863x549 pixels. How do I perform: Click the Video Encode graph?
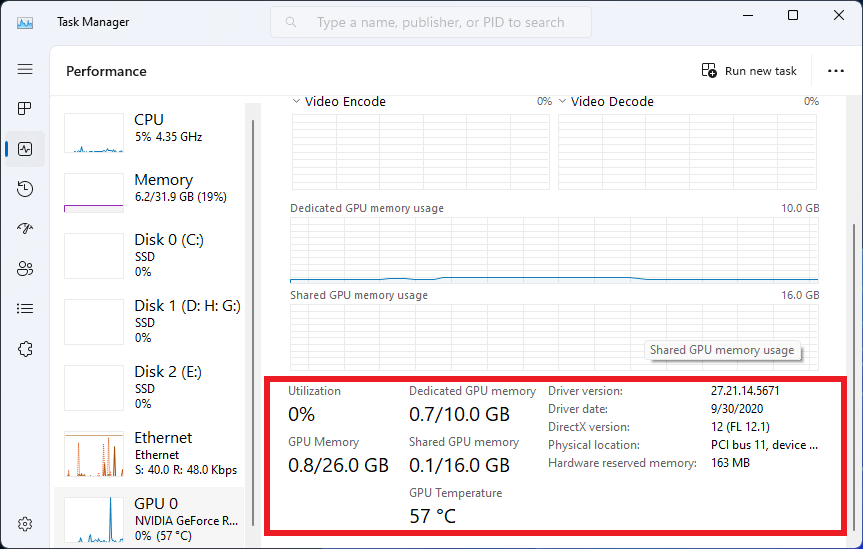pos(420,152)
